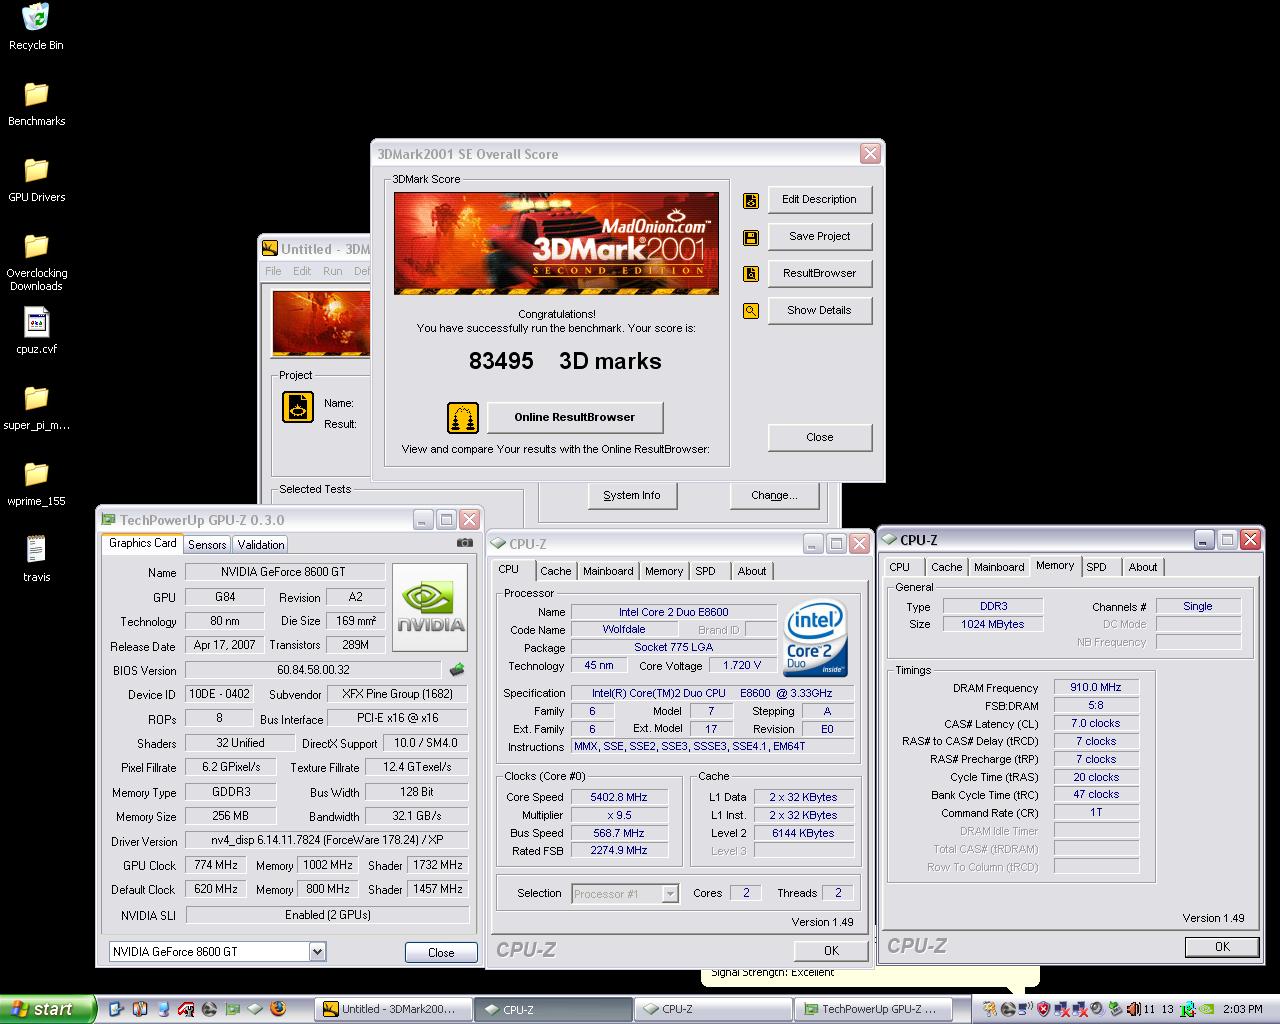Open Edit menu in Untitled 3DMark window

pyautogui.click(x=302, y=271)
